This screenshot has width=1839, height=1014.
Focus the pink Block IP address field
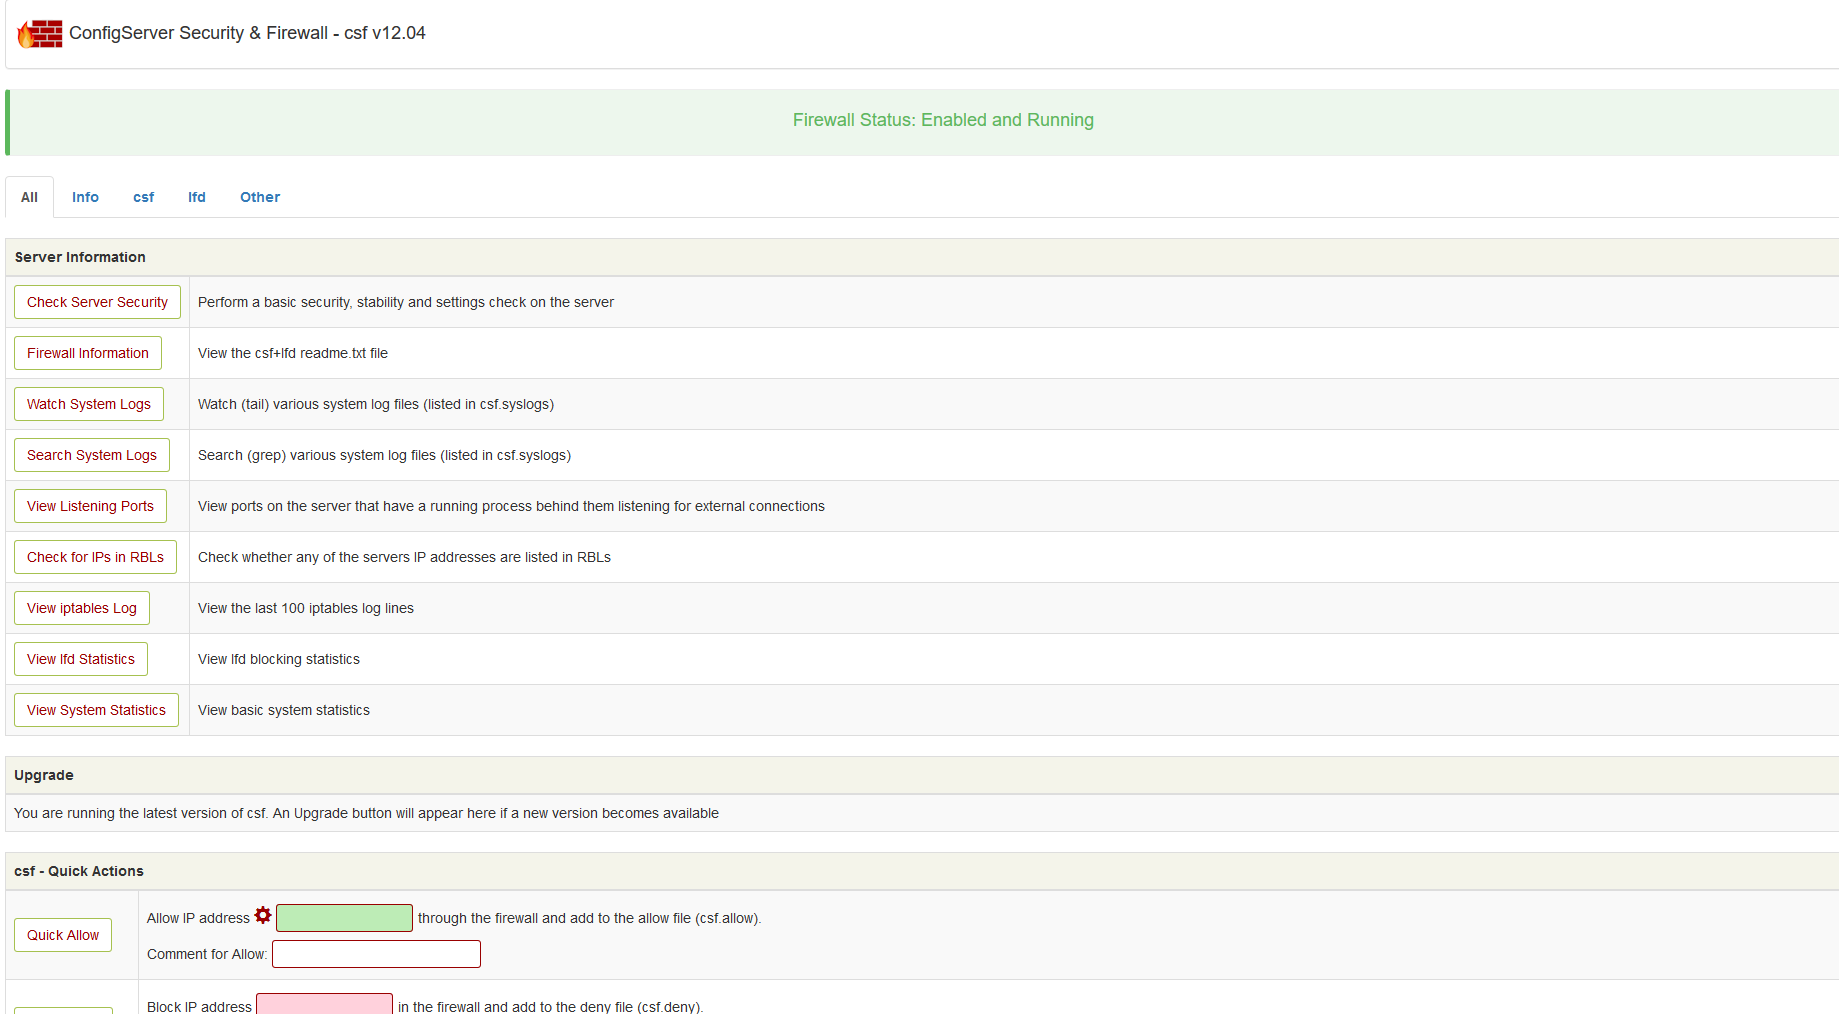[x=324, y=1004]
